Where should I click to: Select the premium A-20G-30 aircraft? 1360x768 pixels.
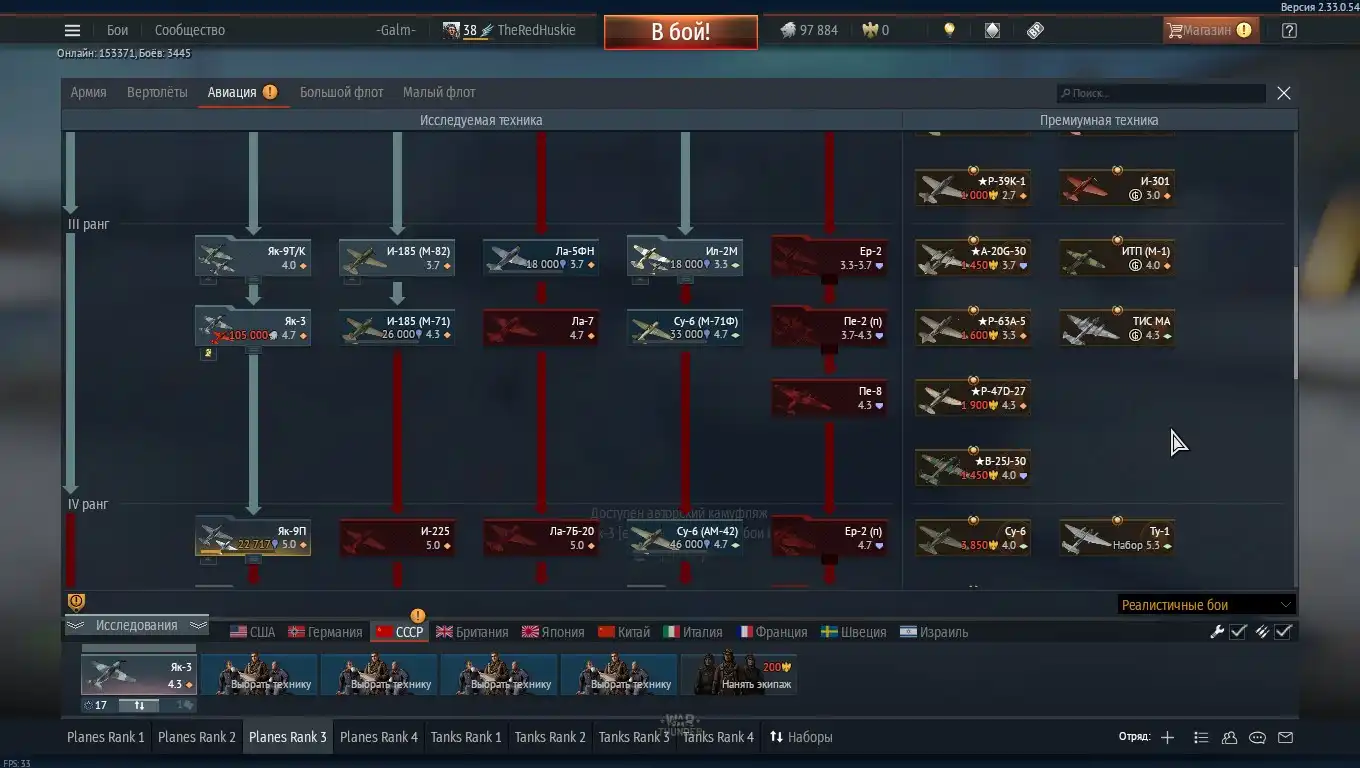pyautogui.click(x=973, y=257)
